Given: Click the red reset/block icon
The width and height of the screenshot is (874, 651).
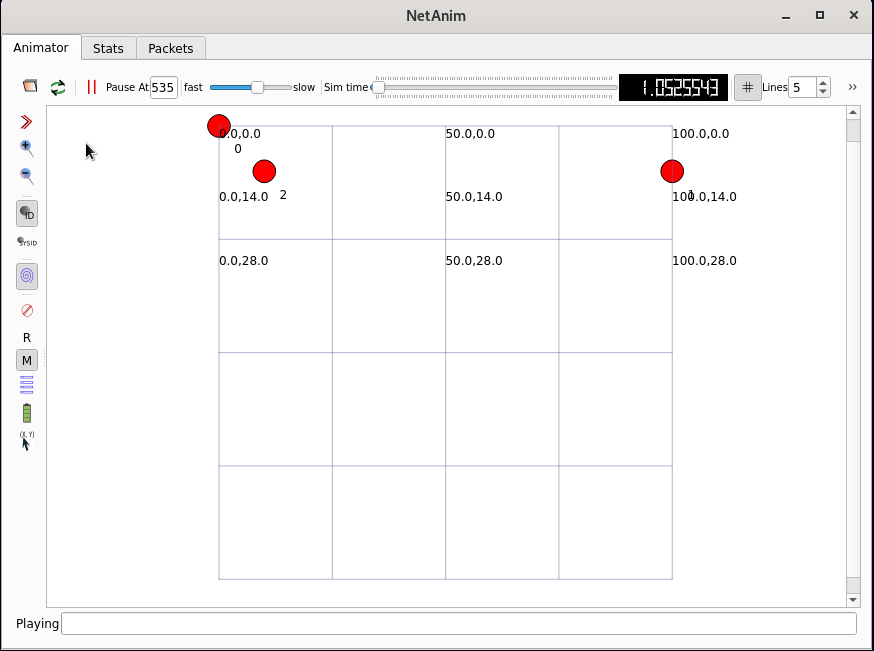Looking at the screenshot, I should click(27, 310).
